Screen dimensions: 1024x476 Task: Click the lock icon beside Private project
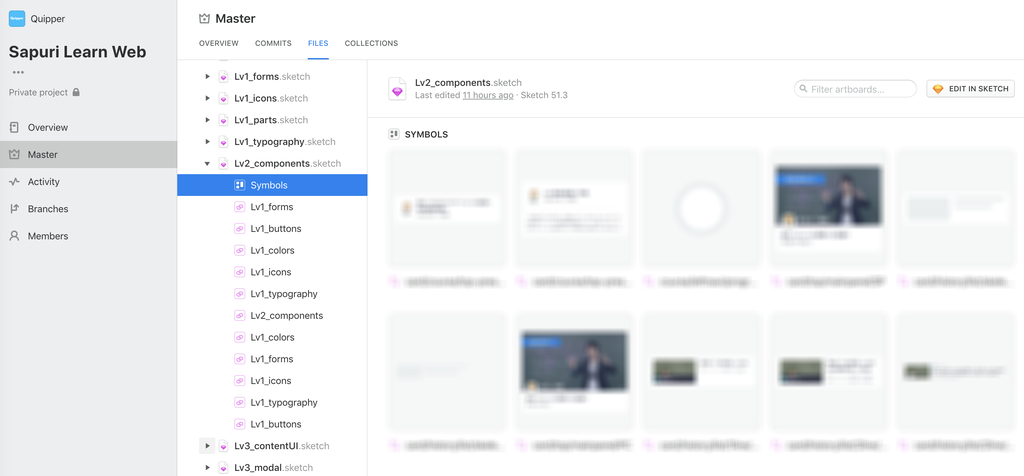(x=76, y=92)
